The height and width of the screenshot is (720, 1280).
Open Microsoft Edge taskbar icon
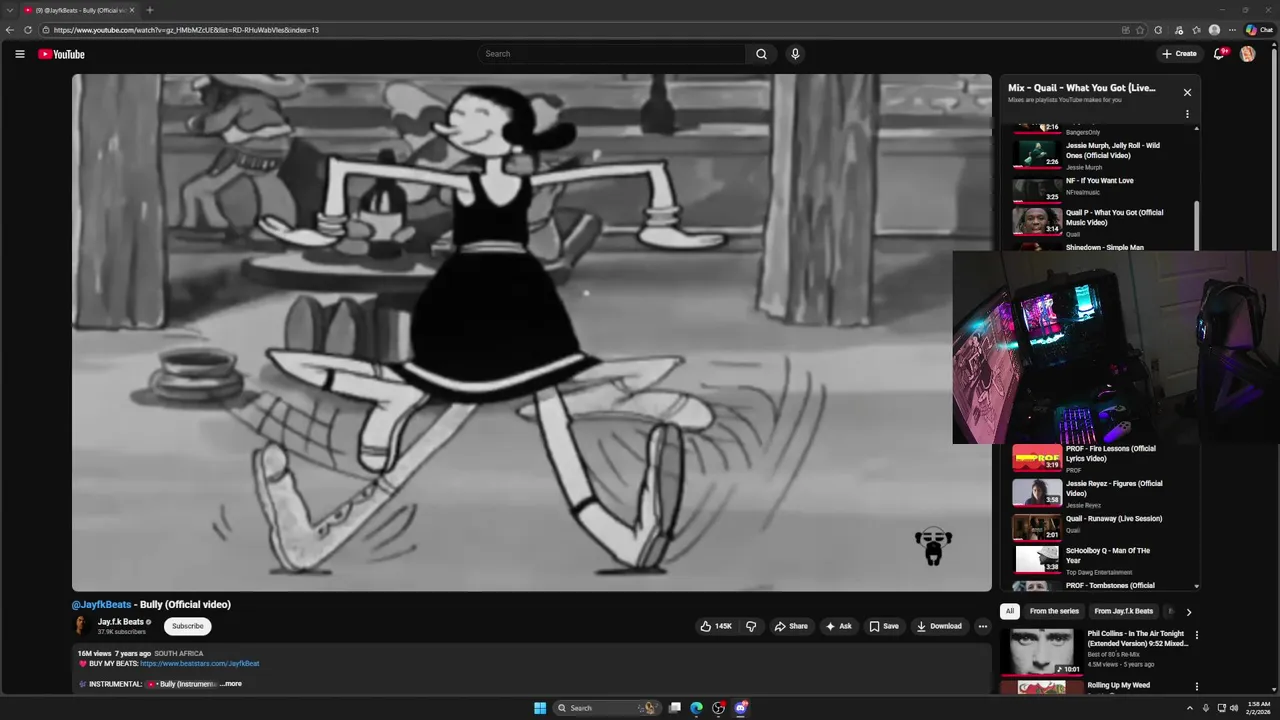point(697,708)
